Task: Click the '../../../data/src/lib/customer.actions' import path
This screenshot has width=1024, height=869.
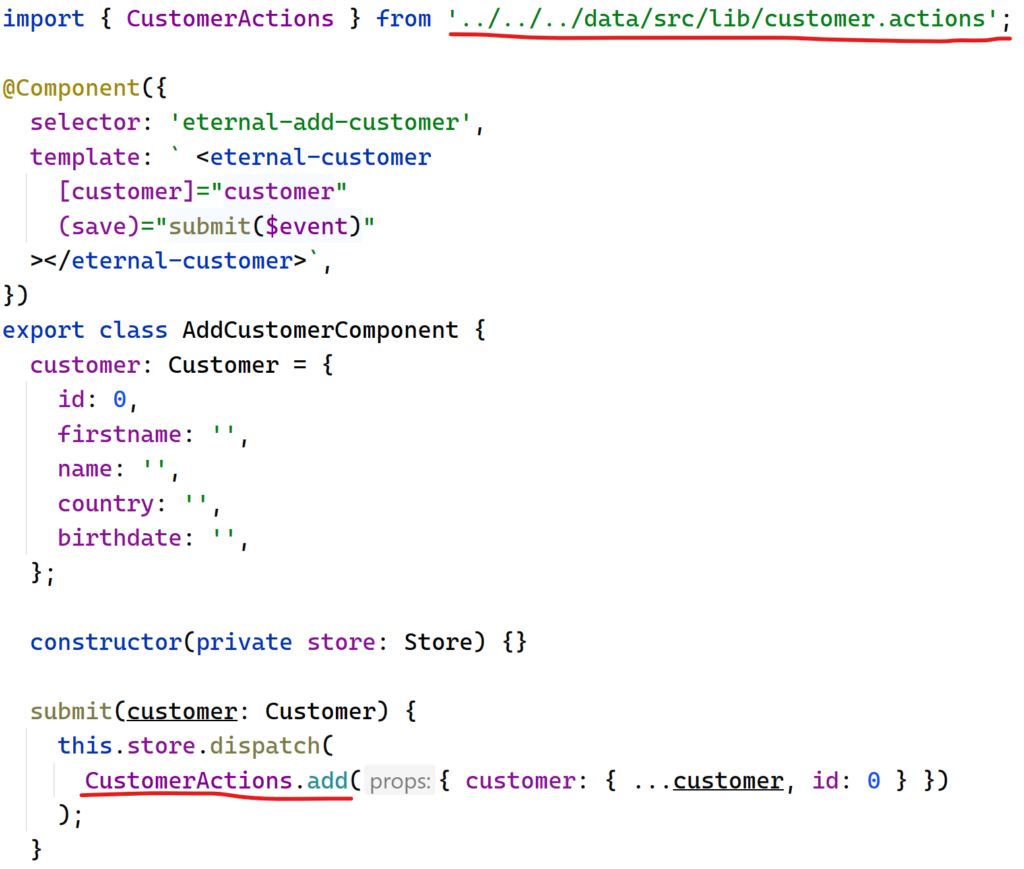Action: click(722, 18)
